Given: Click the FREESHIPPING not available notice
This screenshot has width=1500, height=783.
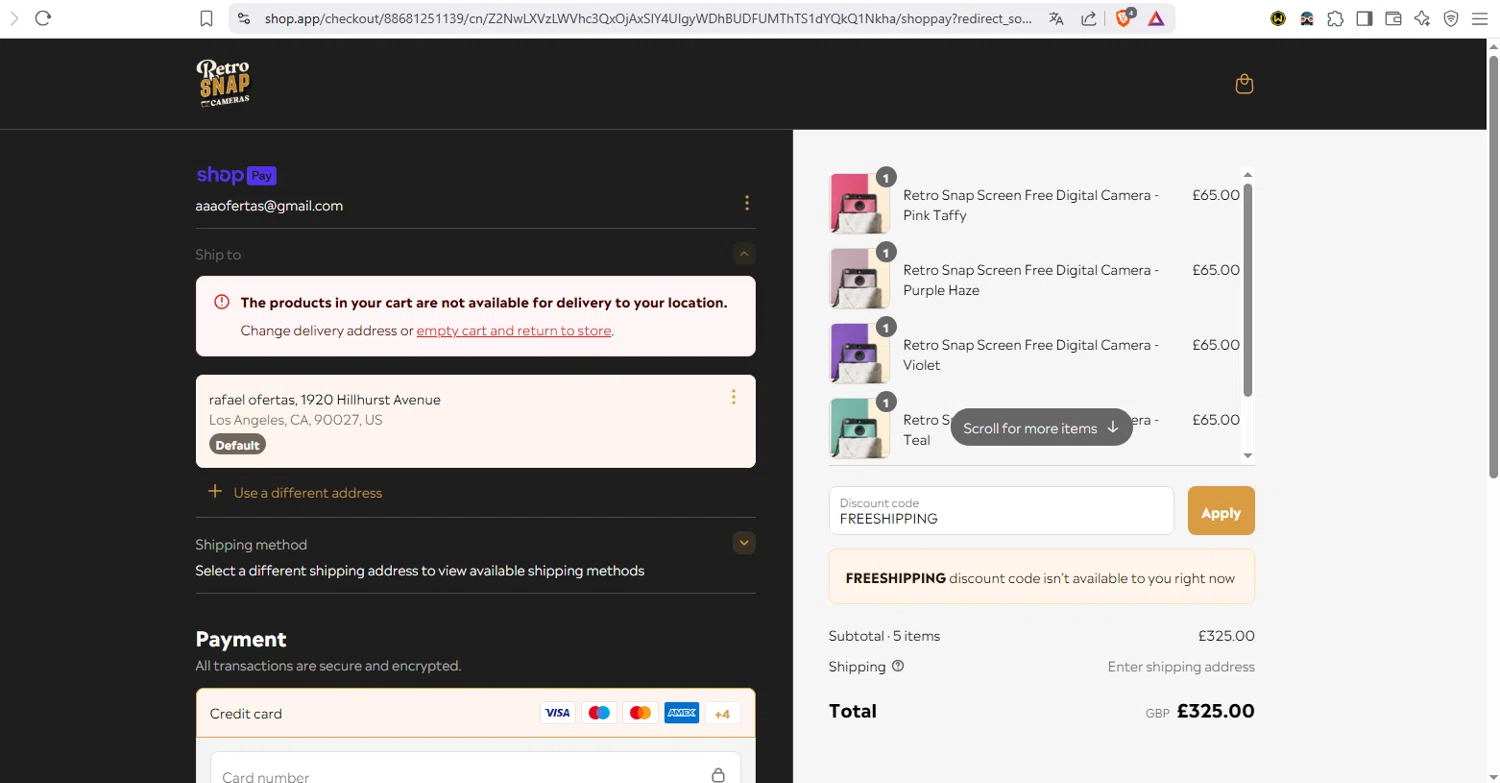Looking at the screenshot, I should [x=1041, y=577].
